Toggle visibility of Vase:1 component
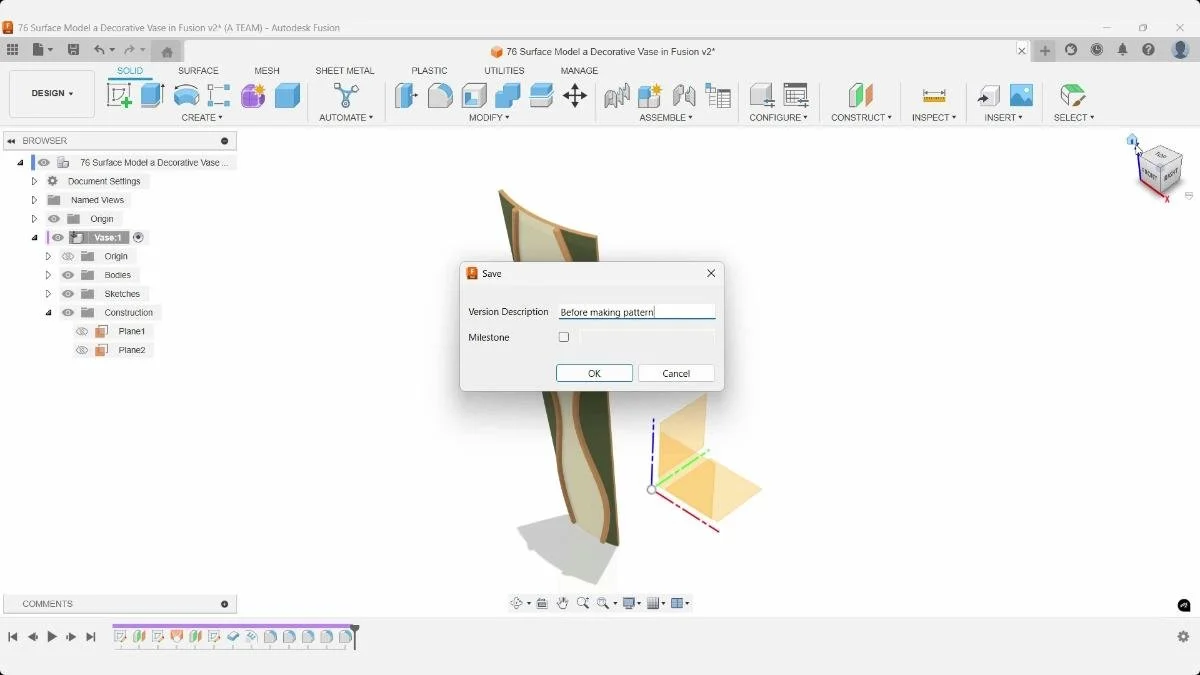Image resolution: width=1200 pixels, height=675 pixels. pos(58,237)
